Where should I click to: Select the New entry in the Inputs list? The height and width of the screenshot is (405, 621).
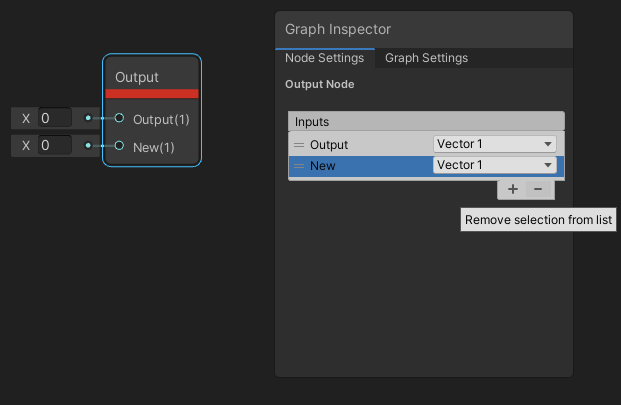(360, 166)
